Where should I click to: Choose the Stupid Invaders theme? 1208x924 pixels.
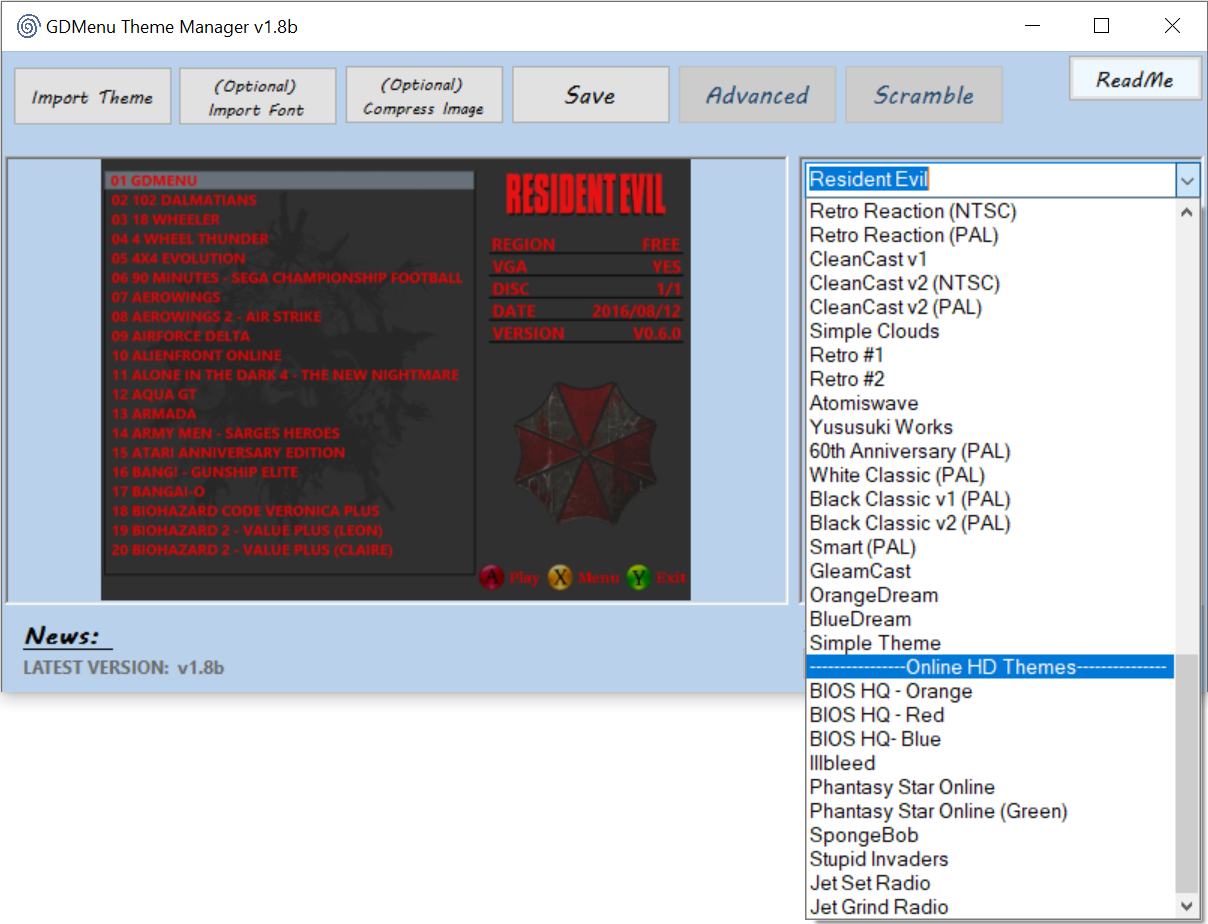[x=990, y=859]
